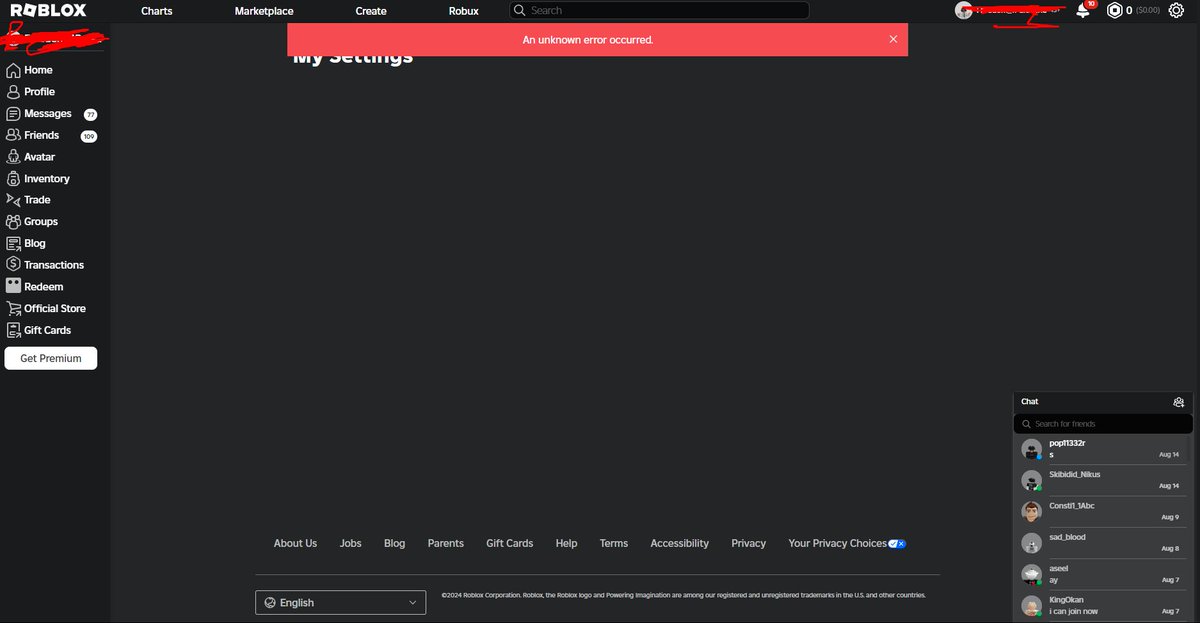Image resolution: width=1200 pixels, height=623 pixels.
Task: Click the user avatar in top bar
Action: 964,11
